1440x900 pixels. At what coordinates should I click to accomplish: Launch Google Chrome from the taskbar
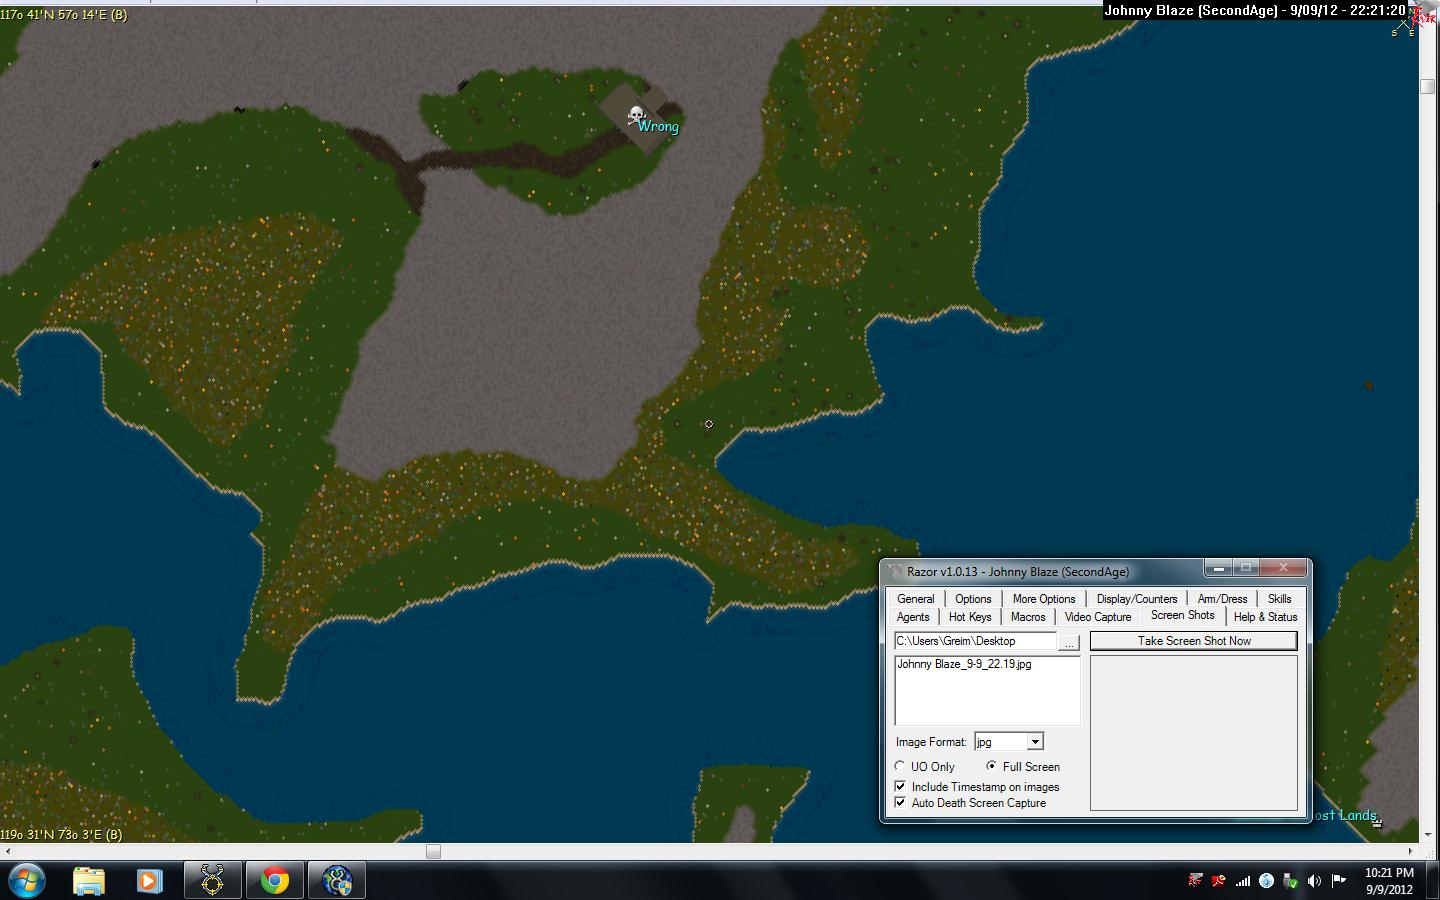[x=275, y=880]
